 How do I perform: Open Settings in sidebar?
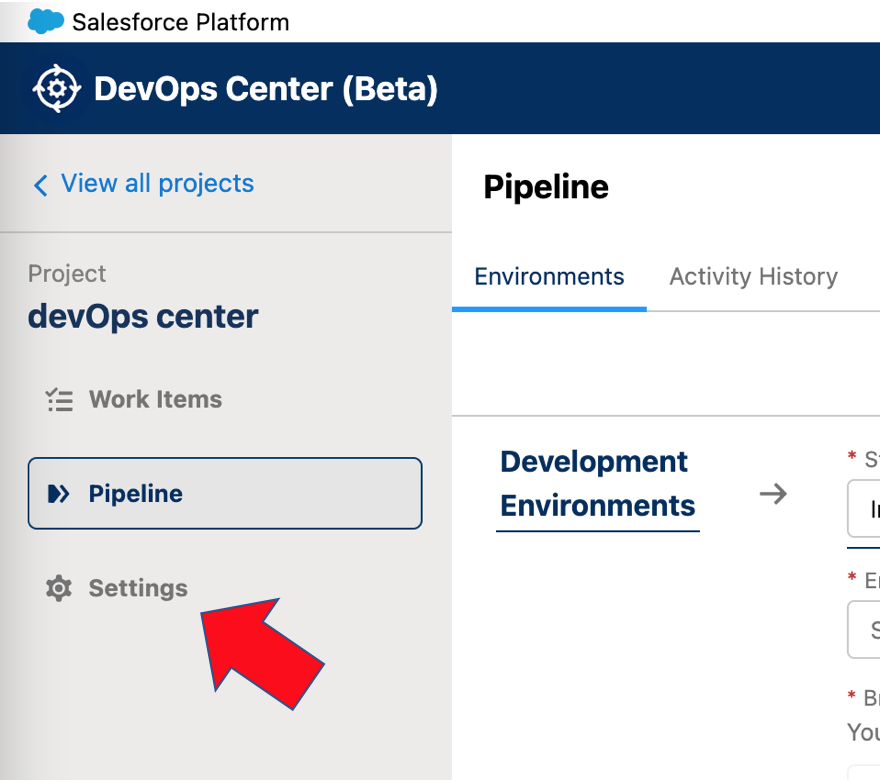138,588
